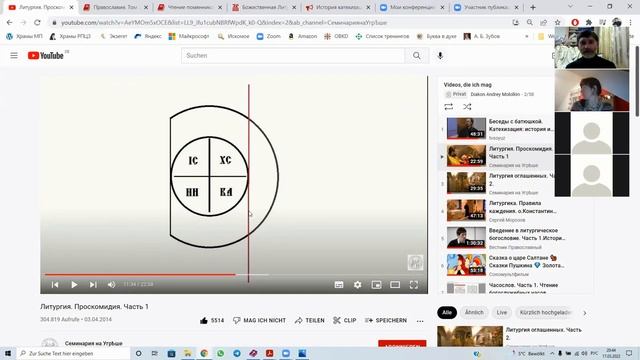Viewport: 640px width, 360px height.
Task: Open the YouTube hamburger guide menu
Action: click(x=14, y=56)
